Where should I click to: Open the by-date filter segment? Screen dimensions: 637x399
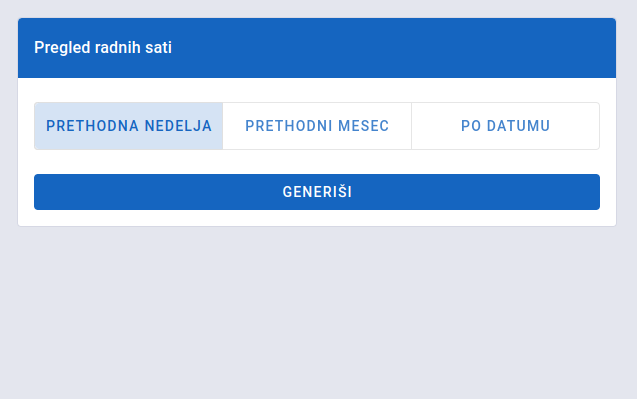[505, 126]
